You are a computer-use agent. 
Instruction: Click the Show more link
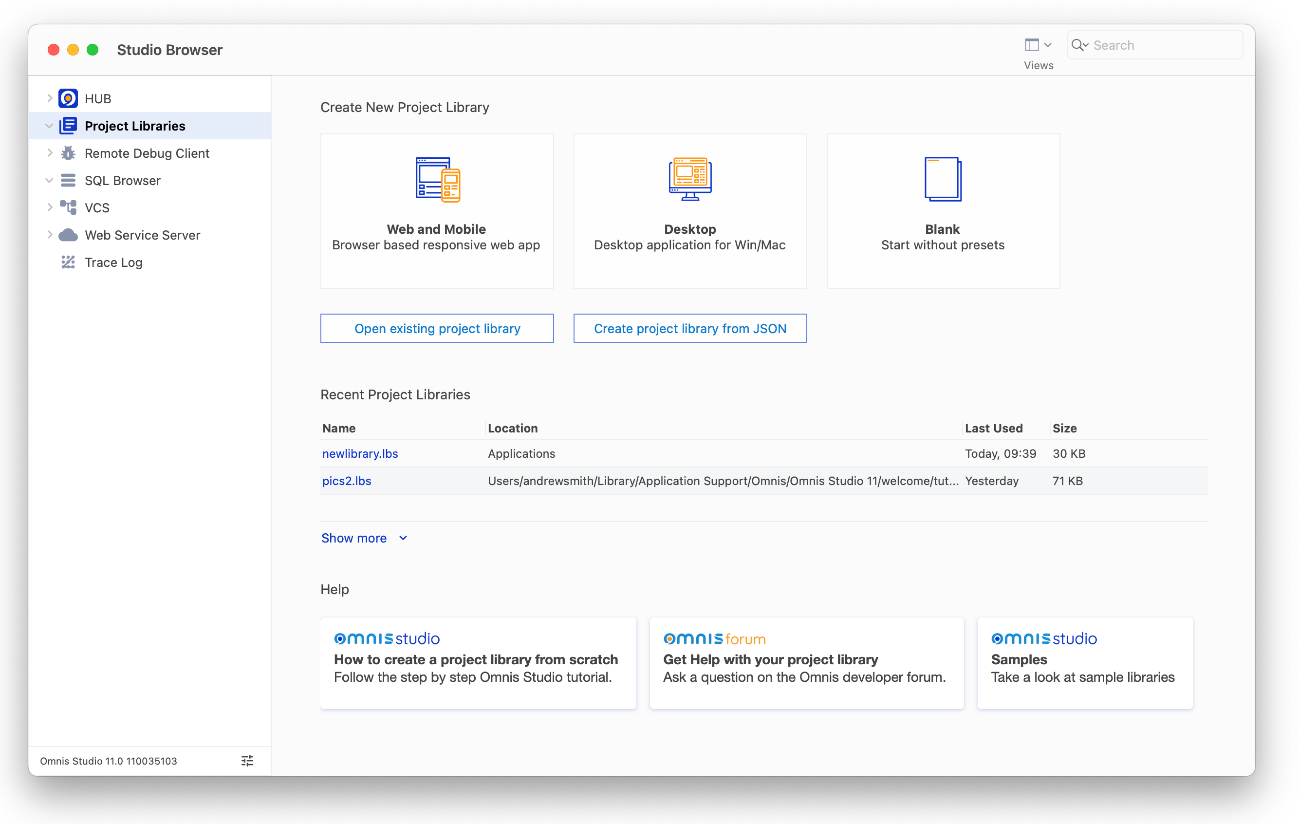(354, 538)
